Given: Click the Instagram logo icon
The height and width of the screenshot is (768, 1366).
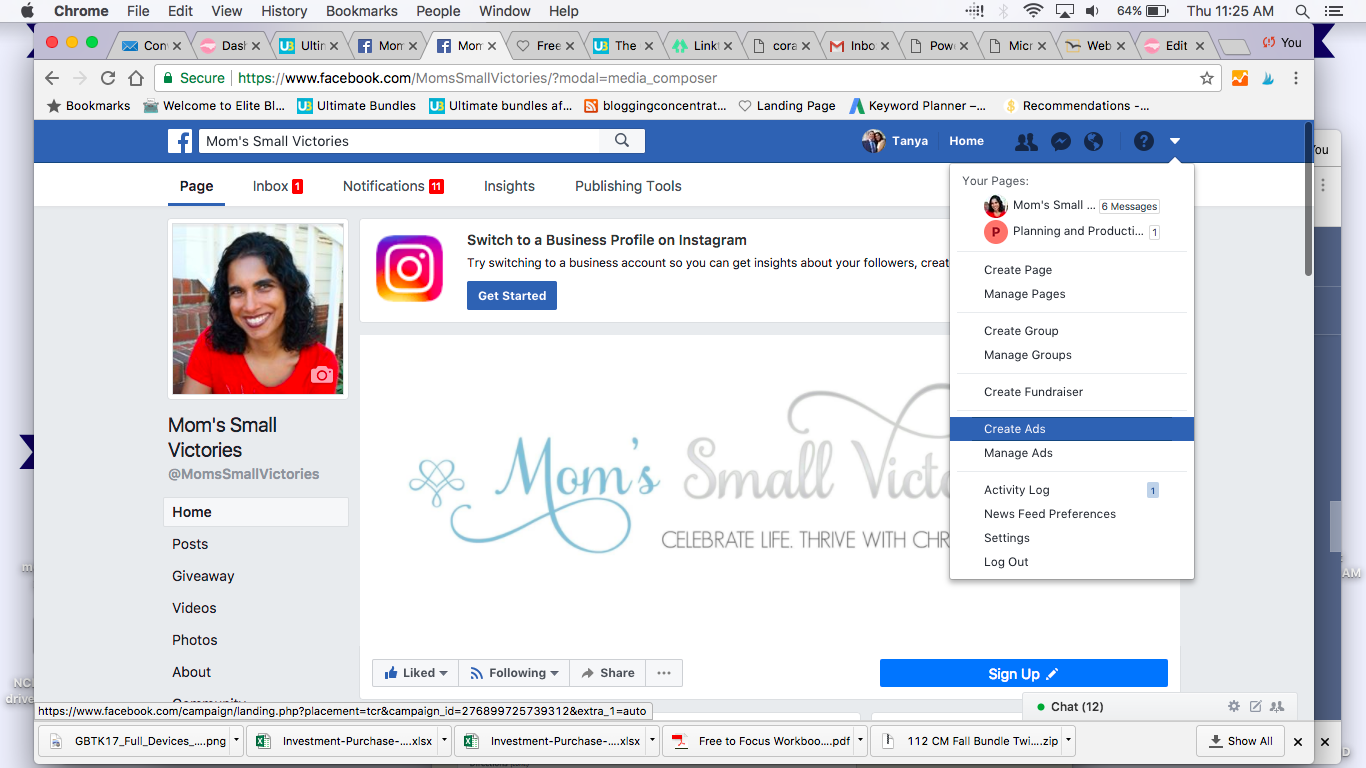Looking at the screenshot, I should point(409,268).
